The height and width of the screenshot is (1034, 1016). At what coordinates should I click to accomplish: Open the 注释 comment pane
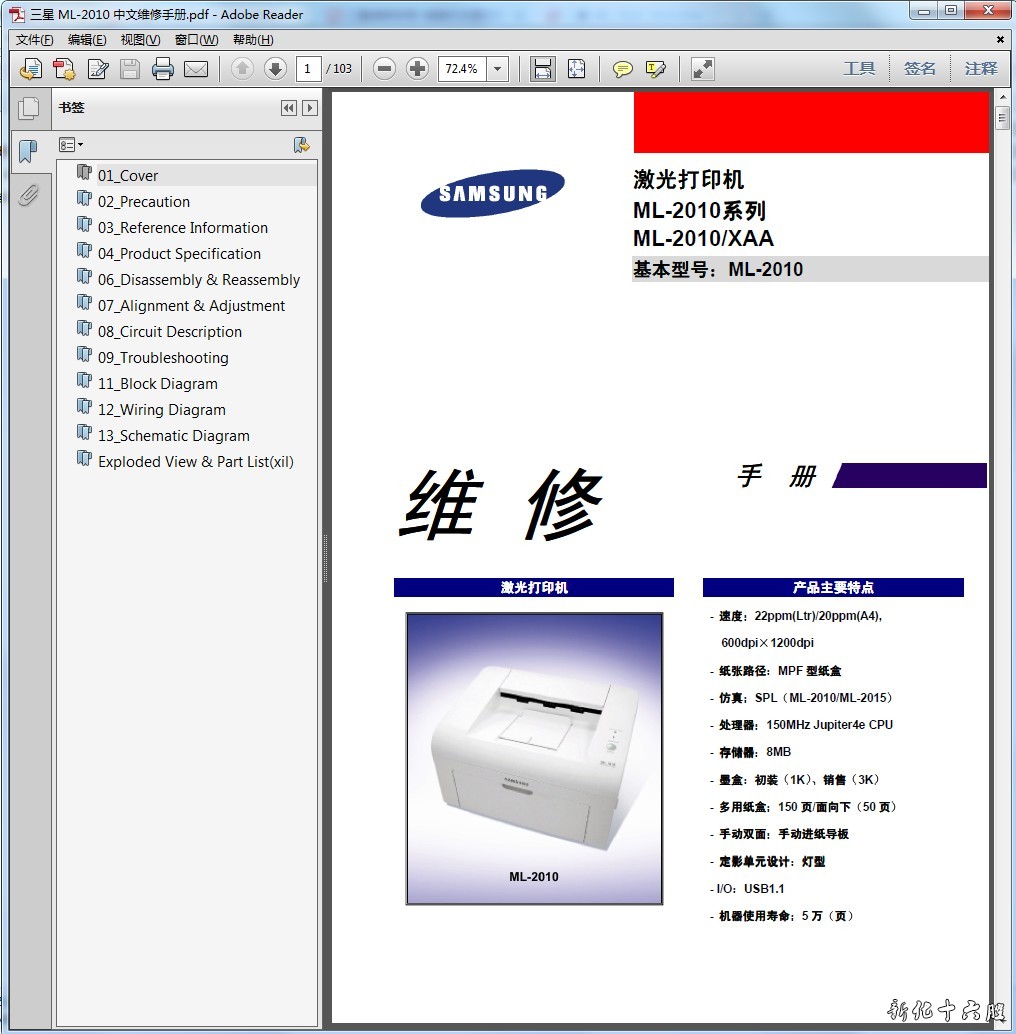(x=981, y=69)
